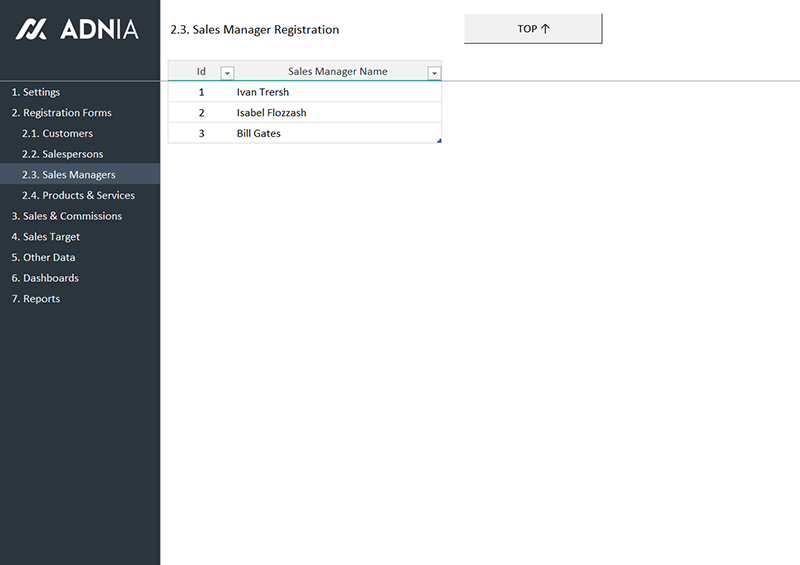800x565 pixels.
Task: Open 6. Dashboards from the sidebar
Action: [45, 278]
